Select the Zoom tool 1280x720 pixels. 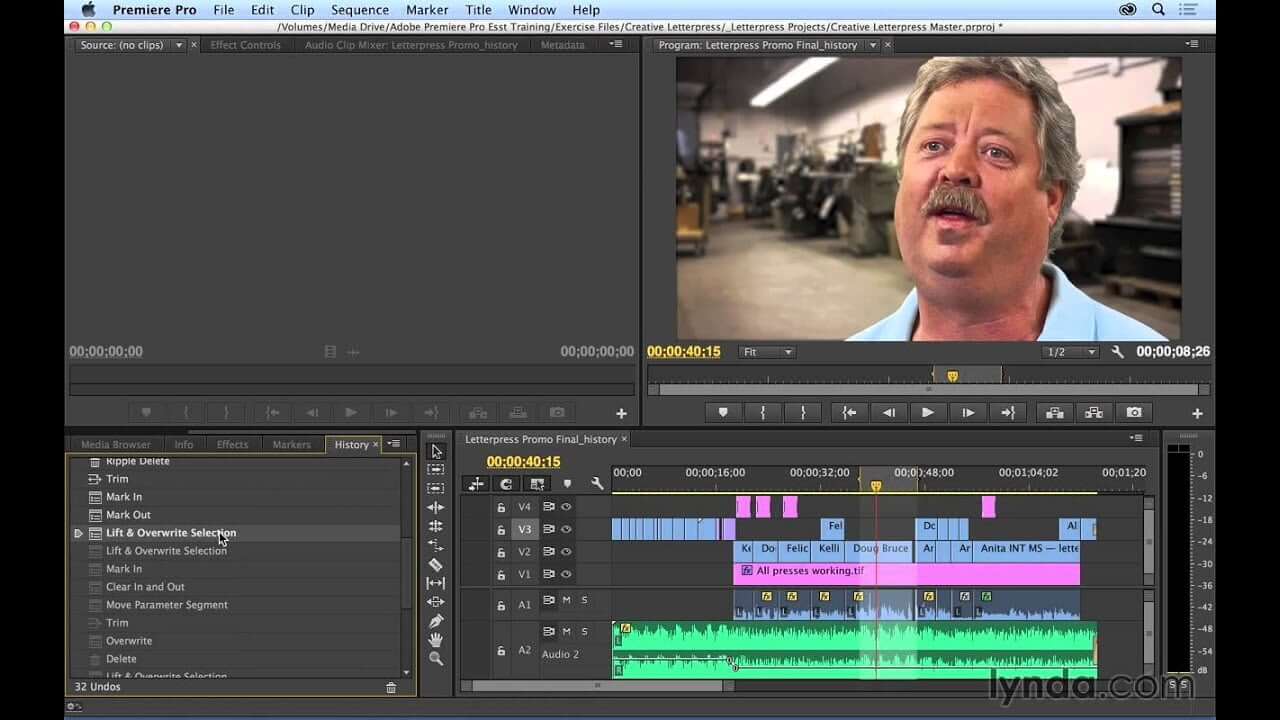pos(436,659)
